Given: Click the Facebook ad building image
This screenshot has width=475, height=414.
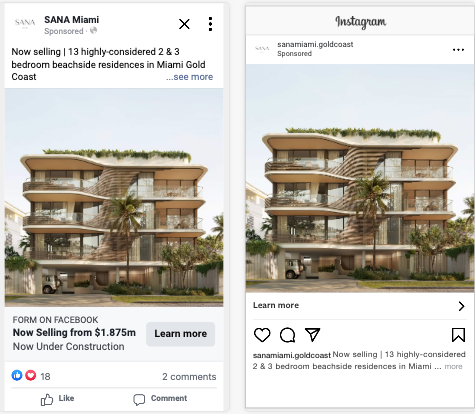Looking at the screenshot, I should click(x=114, y=197).
